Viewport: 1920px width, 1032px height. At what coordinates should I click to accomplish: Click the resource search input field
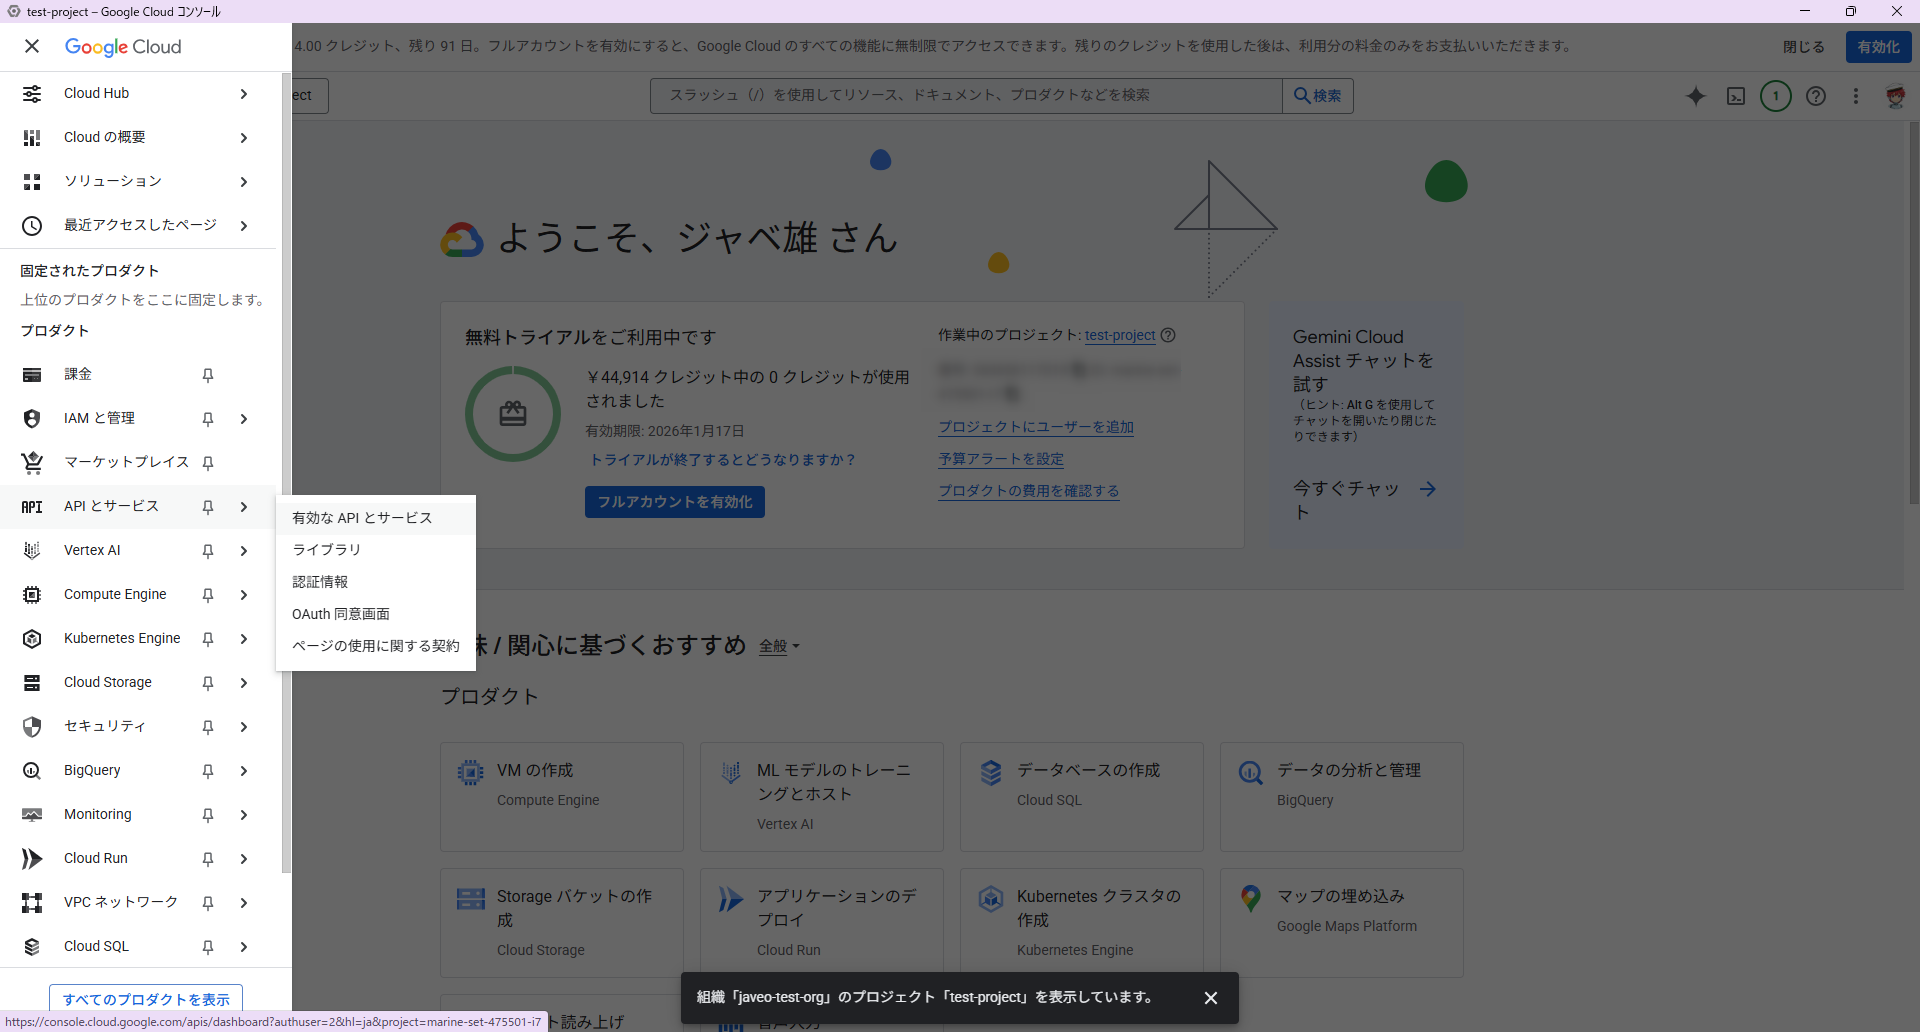click(965, 95)
